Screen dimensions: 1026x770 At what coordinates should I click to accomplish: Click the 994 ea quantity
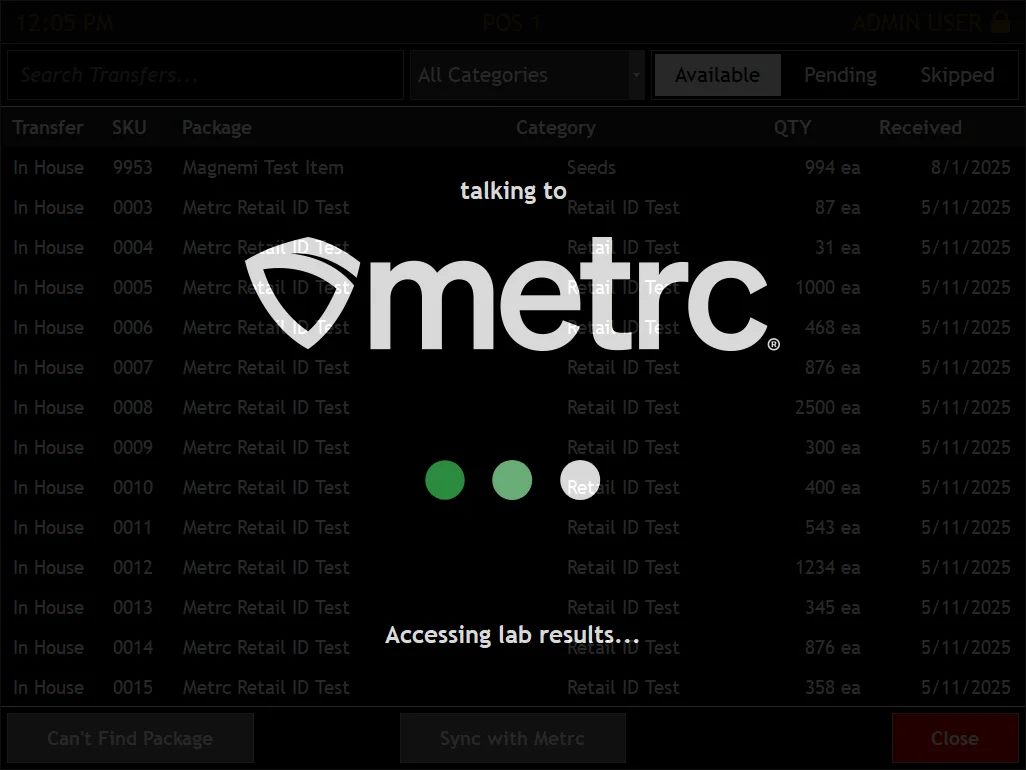click(x=832, y=167)
